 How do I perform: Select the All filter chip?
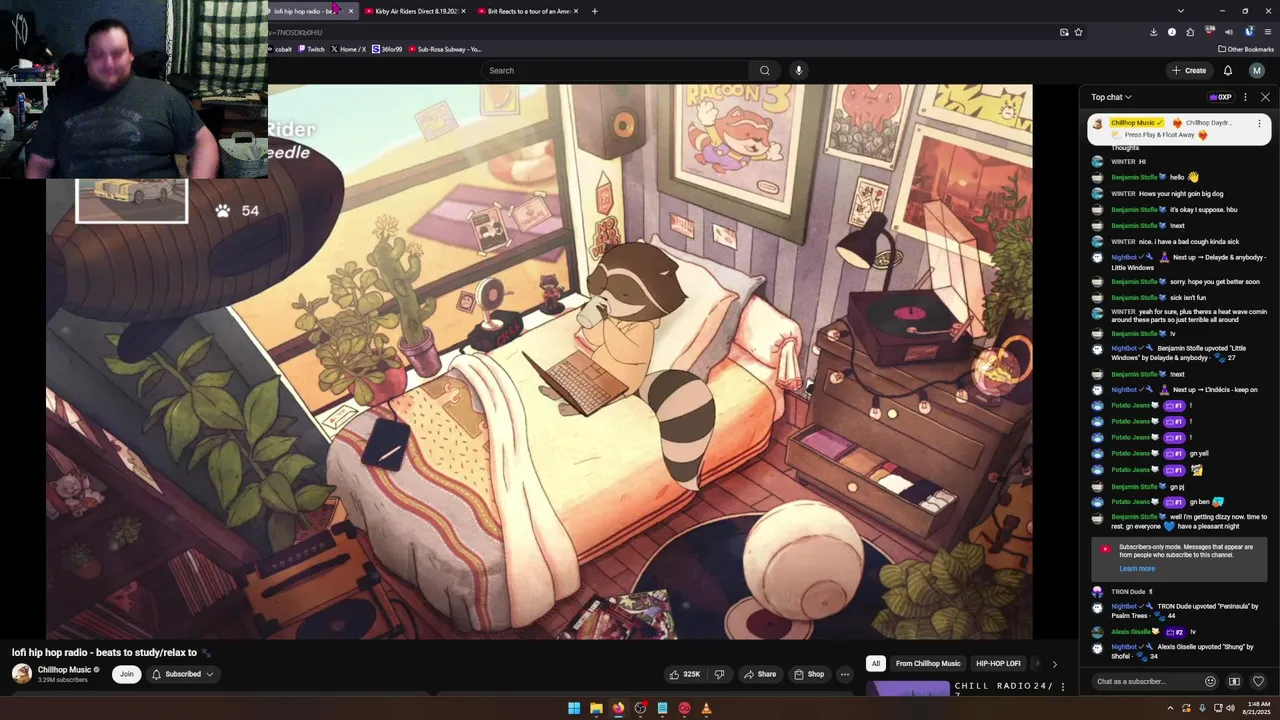(x=876, y=663)
